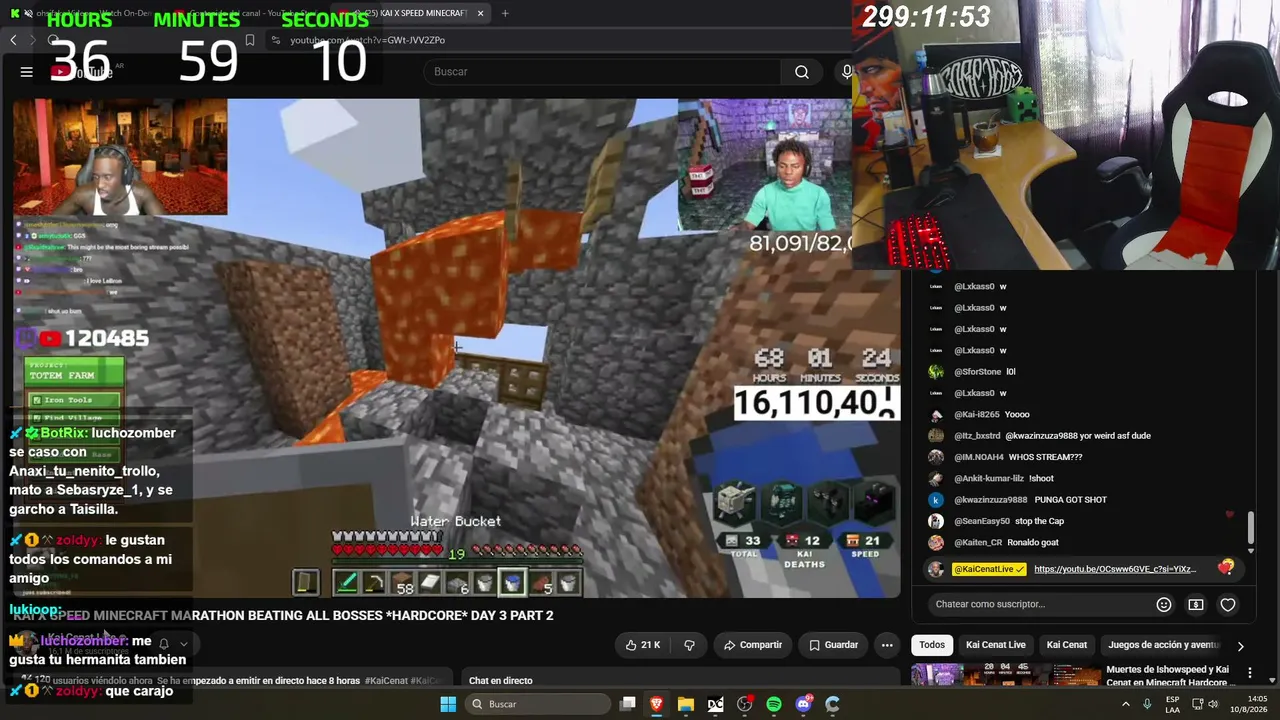This screenshot has height=720, width=1280.
Task: Like the video with 21 K likes
Action: click(x=643, y=645)
